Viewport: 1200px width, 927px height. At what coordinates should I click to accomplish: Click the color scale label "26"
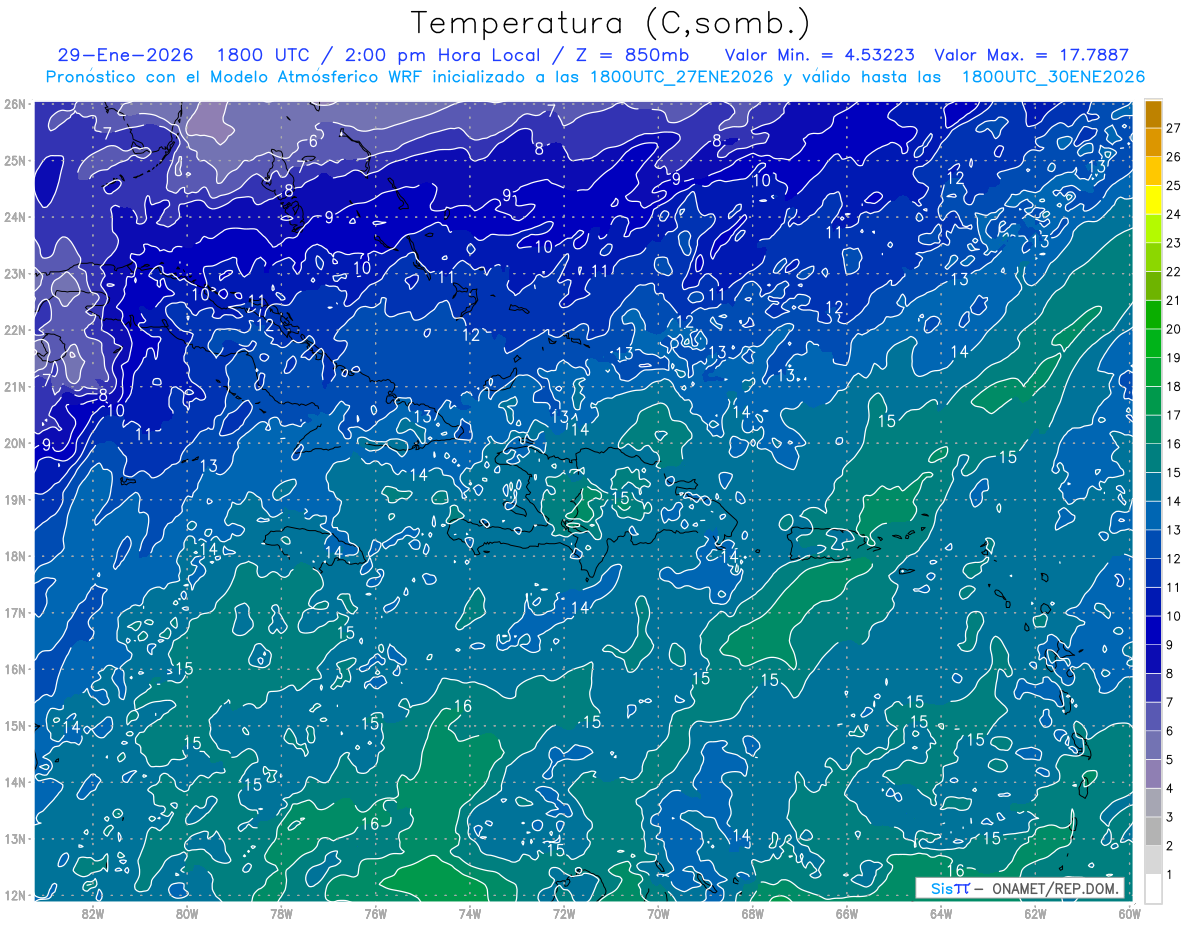tap(1173, 157)
